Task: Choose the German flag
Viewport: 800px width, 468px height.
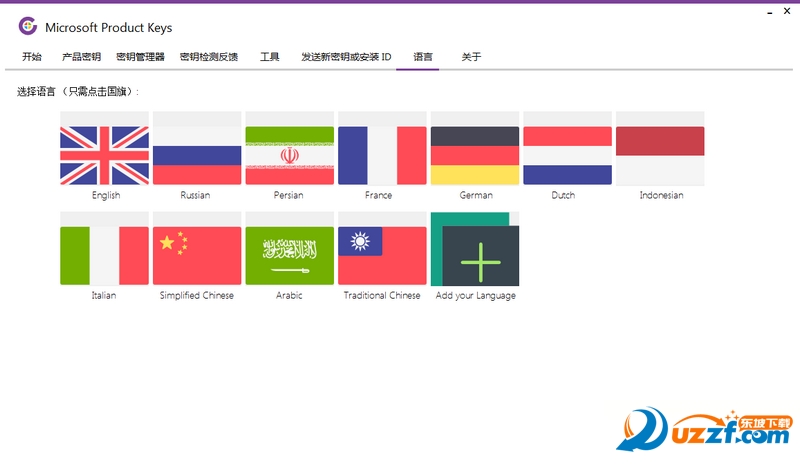Action: coord(475,156)
